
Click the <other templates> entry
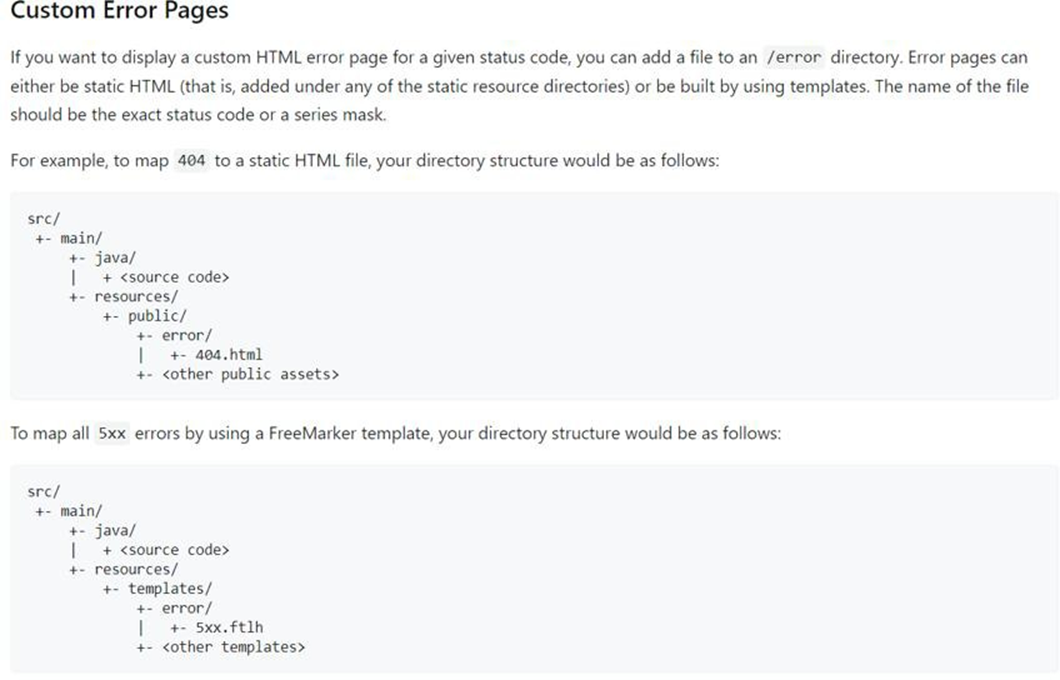pyautogui.click(x=233, y=648)
